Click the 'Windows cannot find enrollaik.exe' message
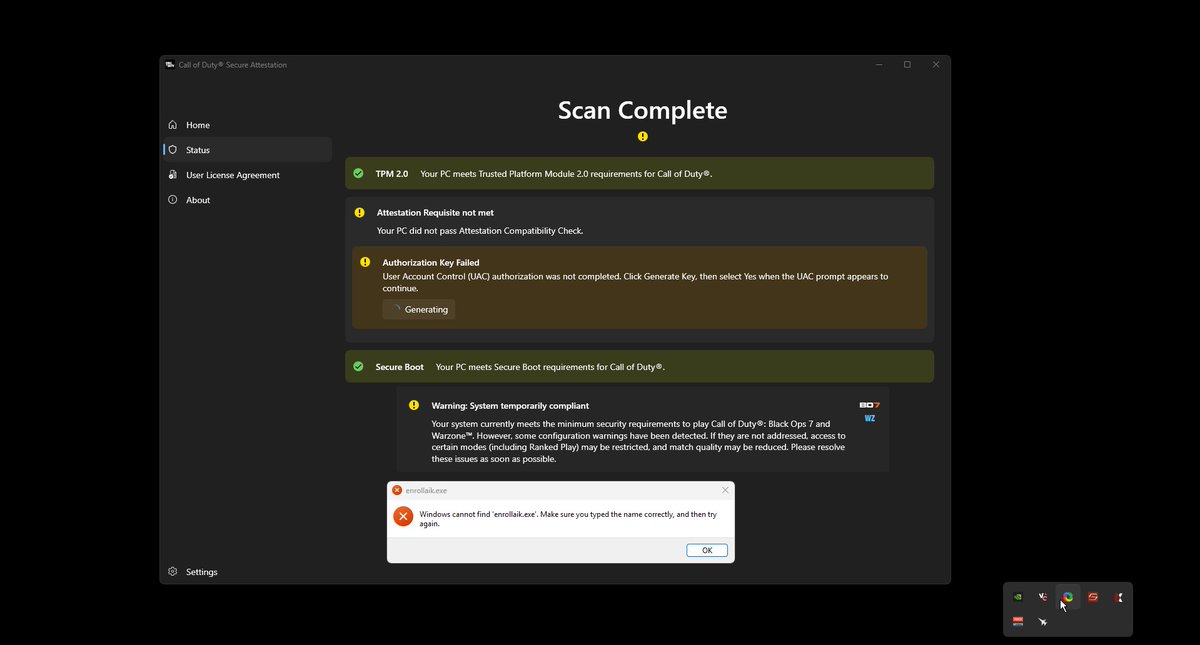 coord(568,519)
